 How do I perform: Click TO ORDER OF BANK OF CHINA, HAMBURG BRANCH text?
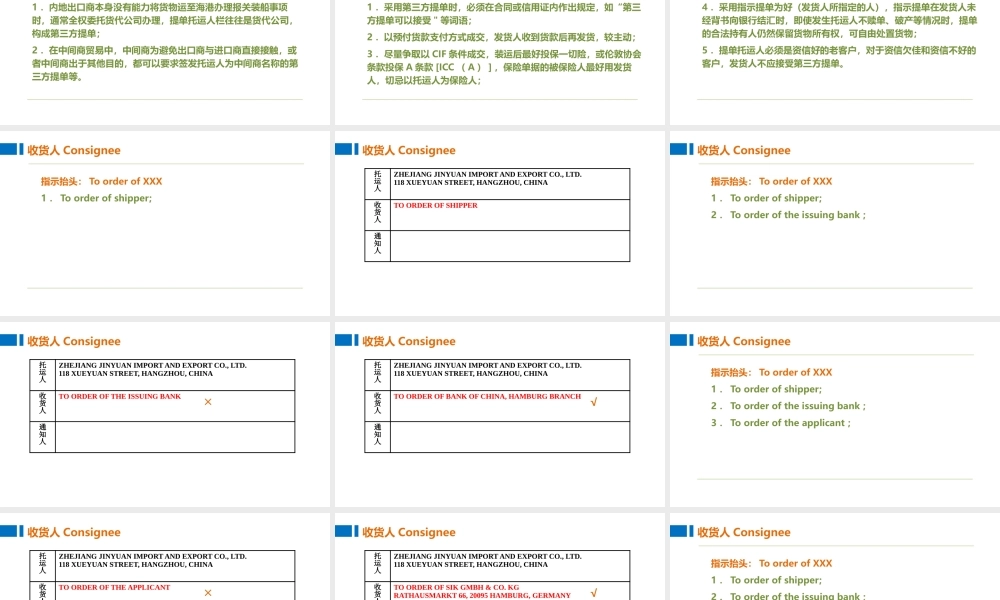click(487, 396)
